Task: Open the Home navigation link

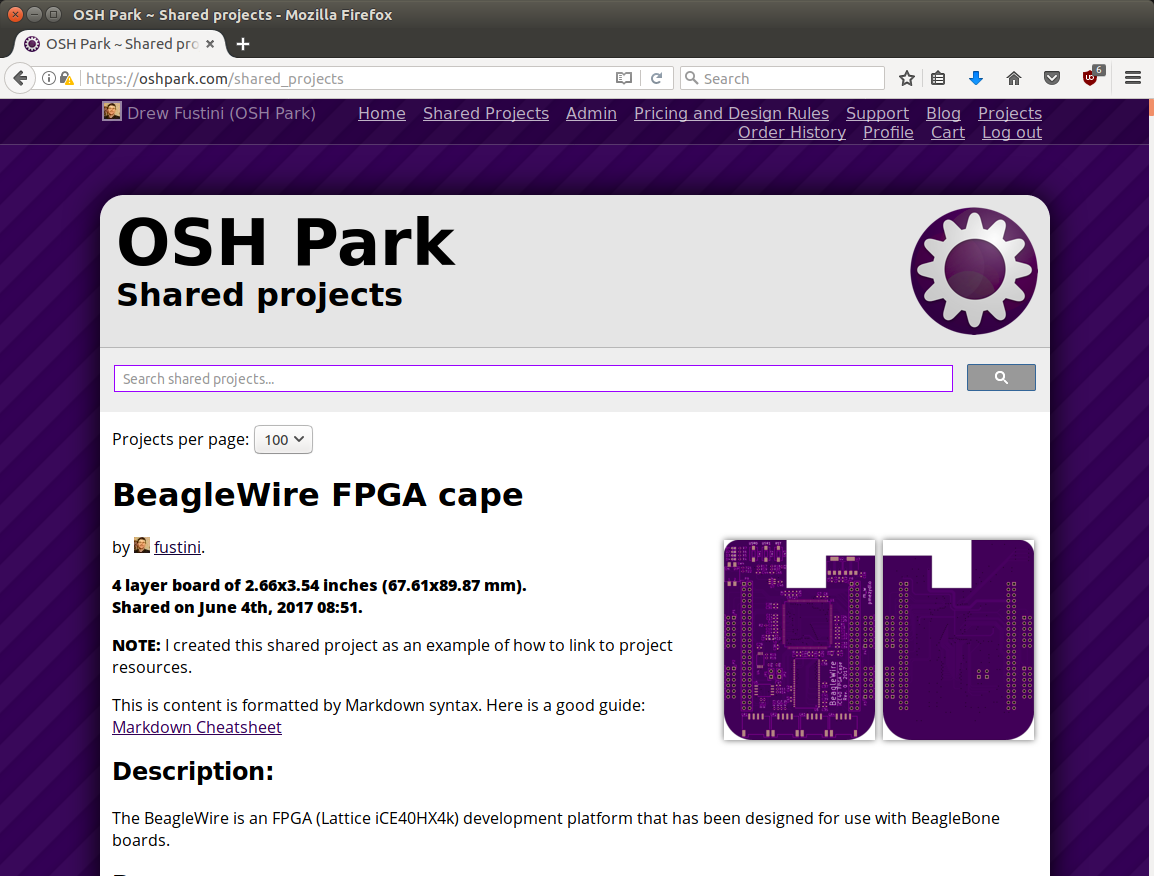Action: 382,113
